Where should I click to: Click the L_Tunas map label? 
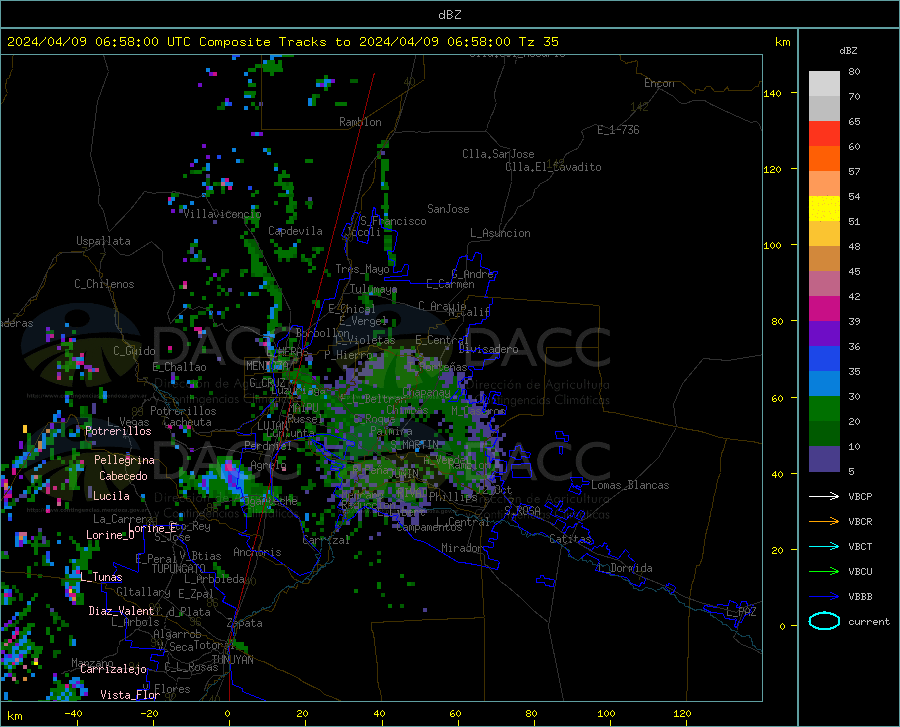coord(101,577)
